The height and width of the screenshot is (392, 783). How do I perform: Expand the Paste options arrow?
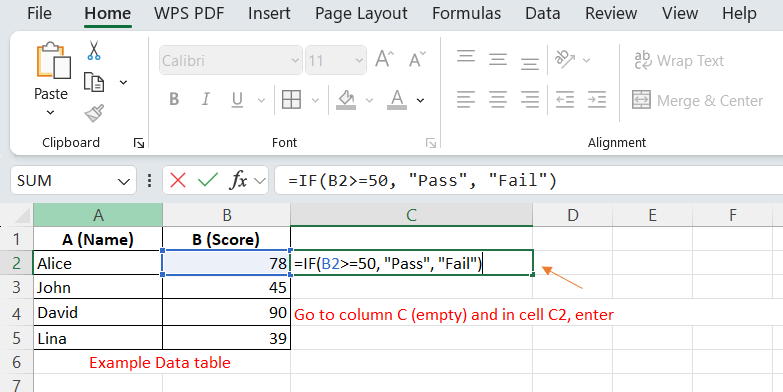tap(50, 113)
